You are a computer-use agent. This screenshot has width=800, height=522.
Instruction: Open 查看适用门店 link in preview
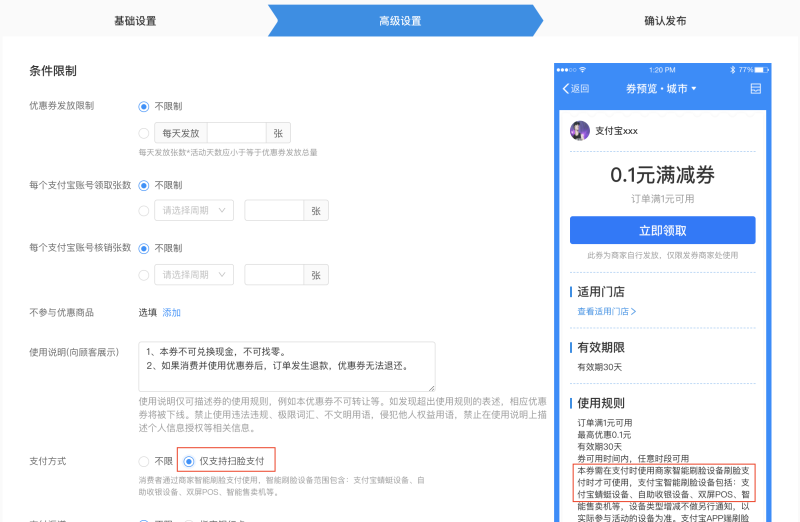(607, 311)
